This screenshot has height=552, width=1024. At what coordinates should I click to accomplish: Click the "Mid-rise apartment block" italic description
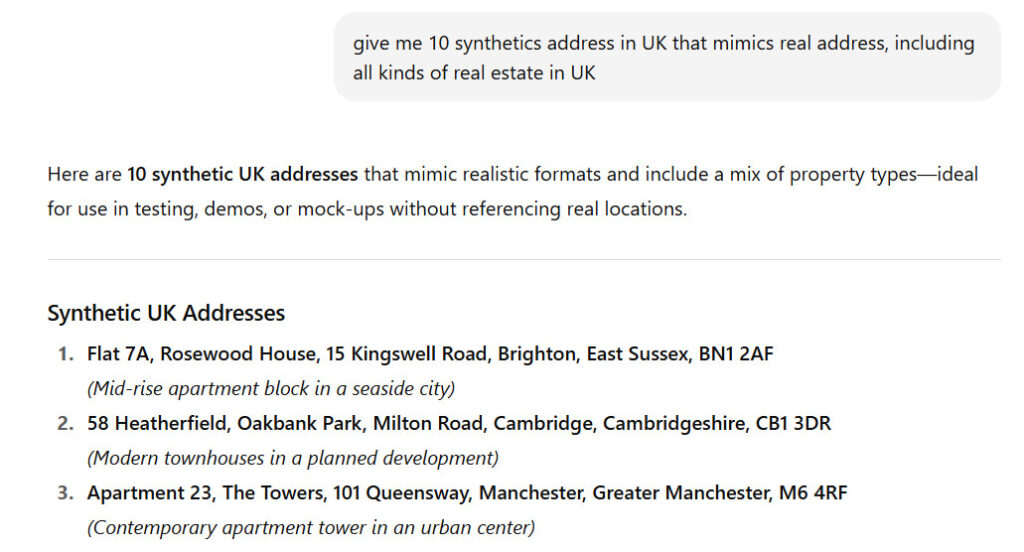(270, 388)
